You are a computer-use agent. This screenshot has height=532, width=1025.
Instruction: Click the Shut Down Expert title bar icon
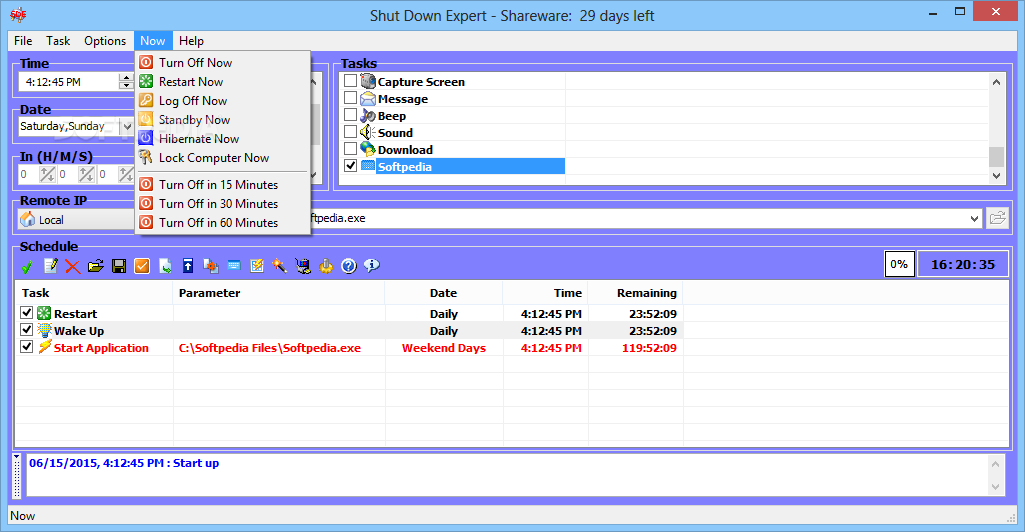tap(19, 14)
